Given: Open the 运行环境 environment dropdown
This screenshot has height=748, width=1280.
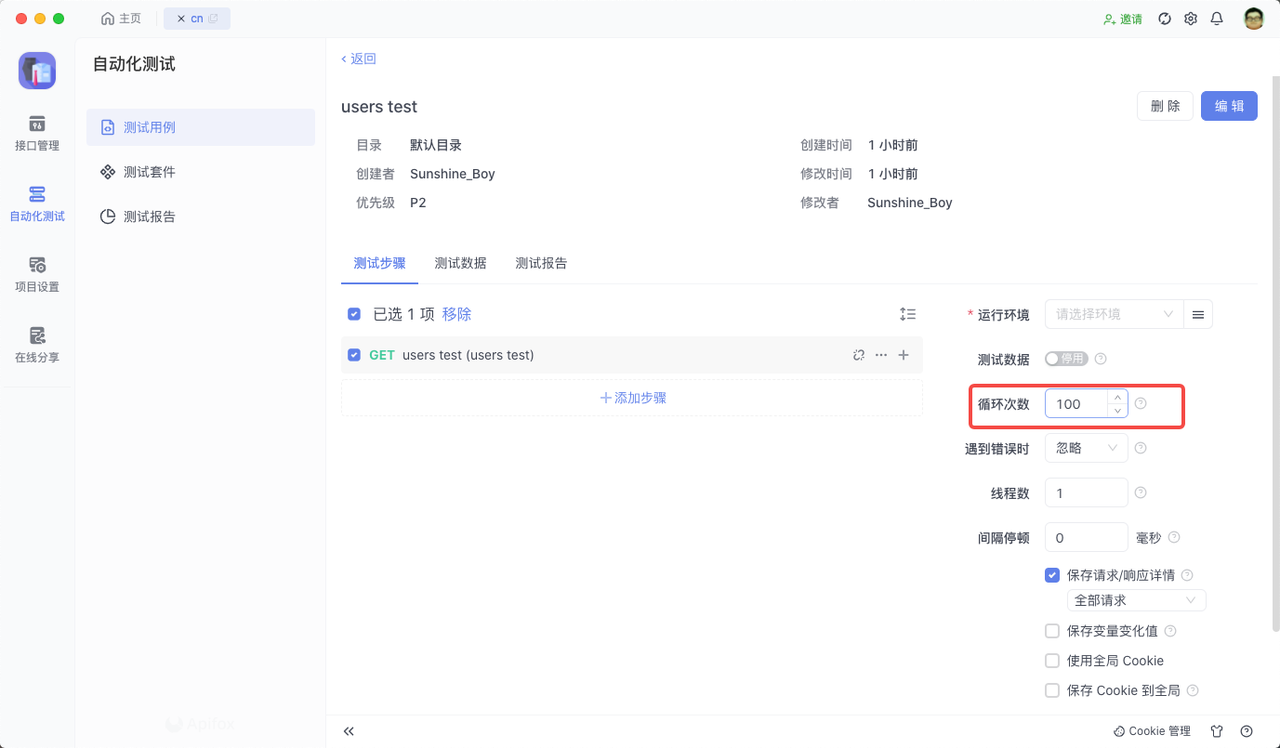Looking at the screenshot, I should pyautogui.click(x=1114, y=314).
